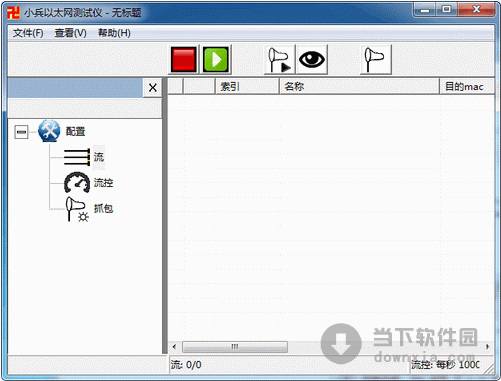Click the rightmost net icon in toolbar
This screenshot has width=501, height=381.
click(x=376, y=60)
